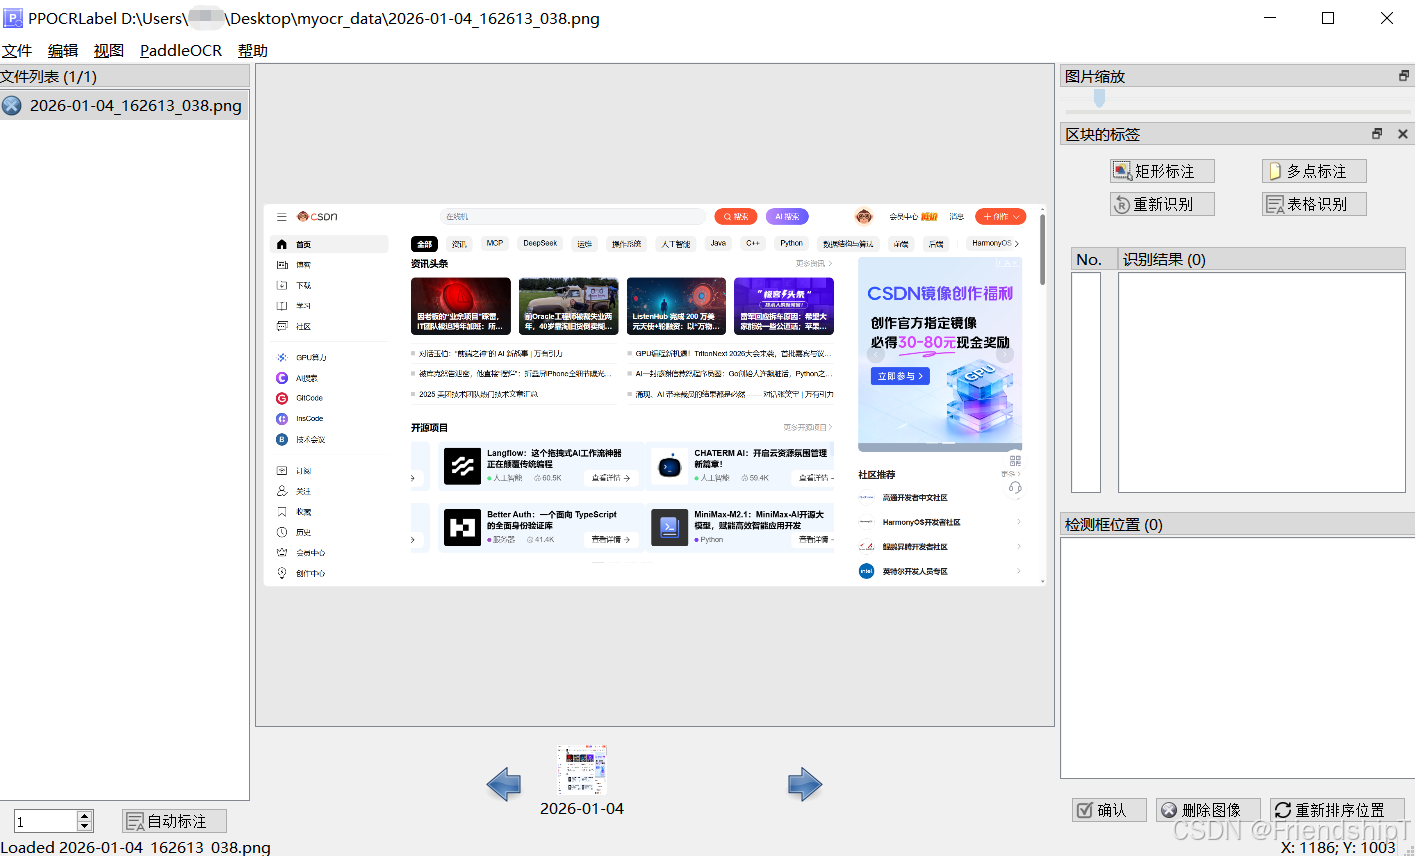Screen dimensions: 1415x856
Task: Click the 首页 home icon in sidebar
Action: coord(282,244)
